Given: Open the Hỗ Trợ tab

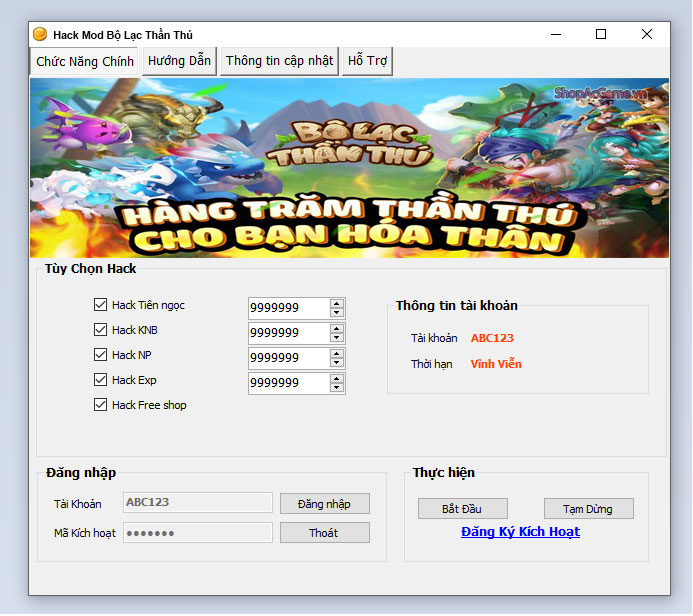Looking at the screenshot, I should point(367,61).
